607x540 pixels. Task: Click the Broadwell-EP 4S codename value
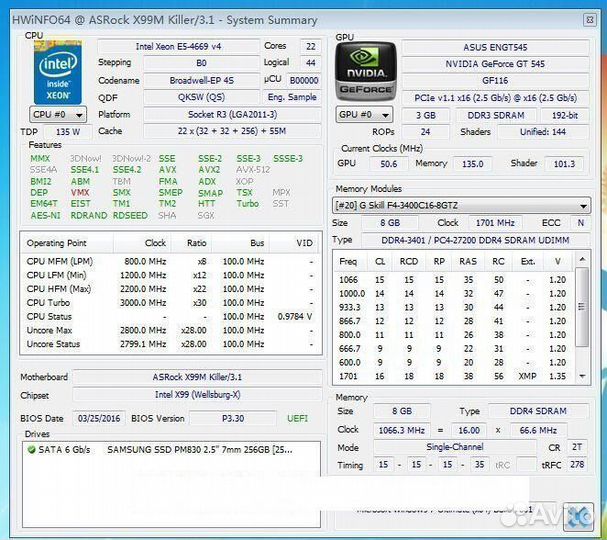click(x=201, y=81)
